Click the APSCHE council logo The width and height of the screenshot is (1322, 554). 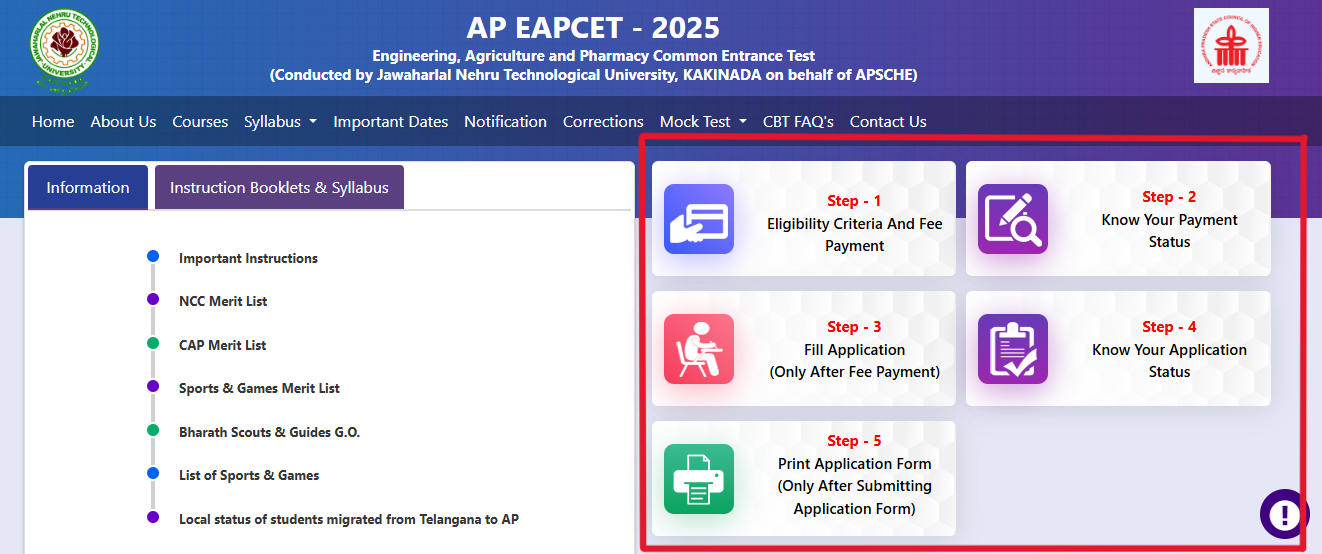coord(1230,46)
